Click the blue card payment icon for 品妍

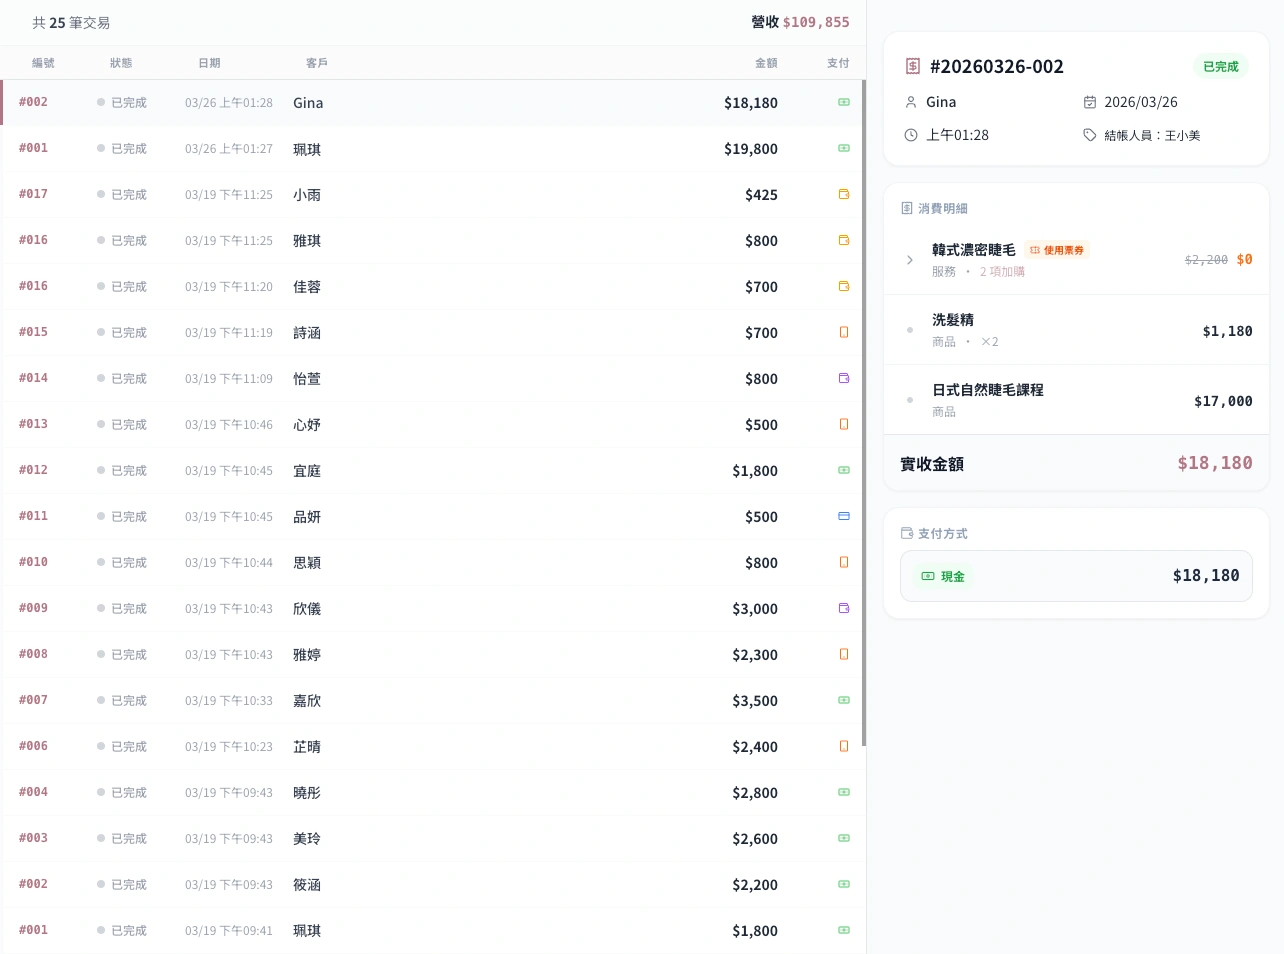coord(843,516)
